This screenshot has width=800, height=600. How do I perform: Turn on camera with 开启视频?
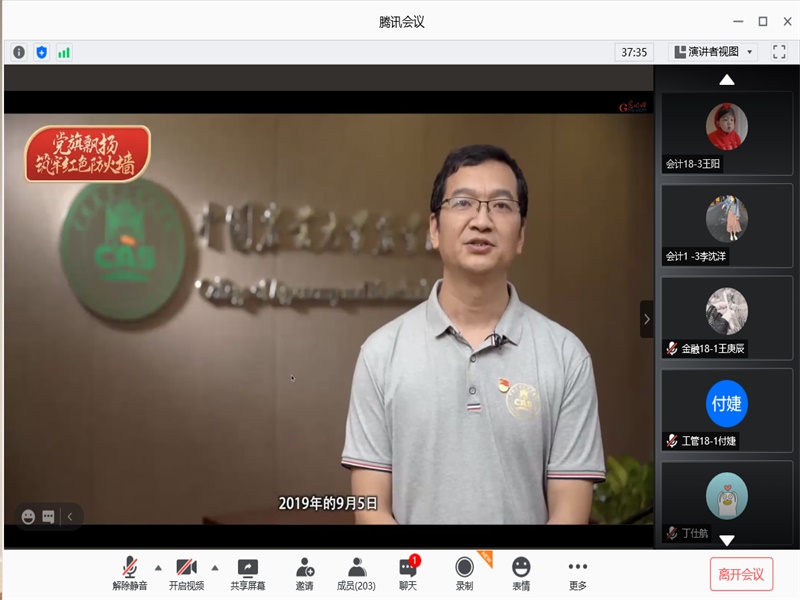186,573
